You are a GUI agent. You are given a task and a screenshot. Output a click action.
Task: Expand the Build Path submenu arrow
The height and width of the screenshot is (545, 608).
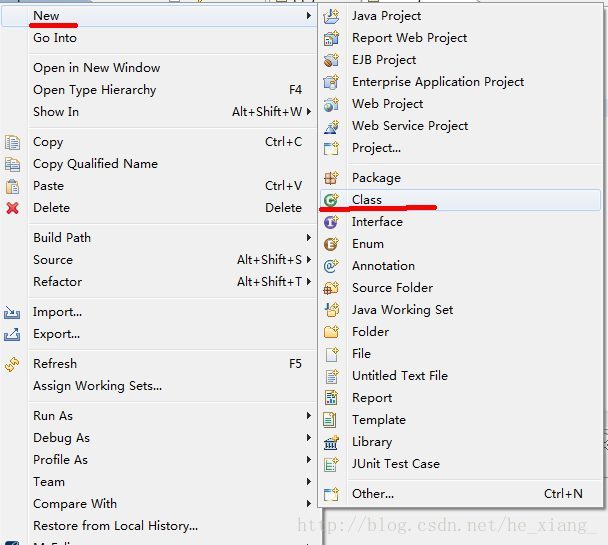[x=309, y=237]
